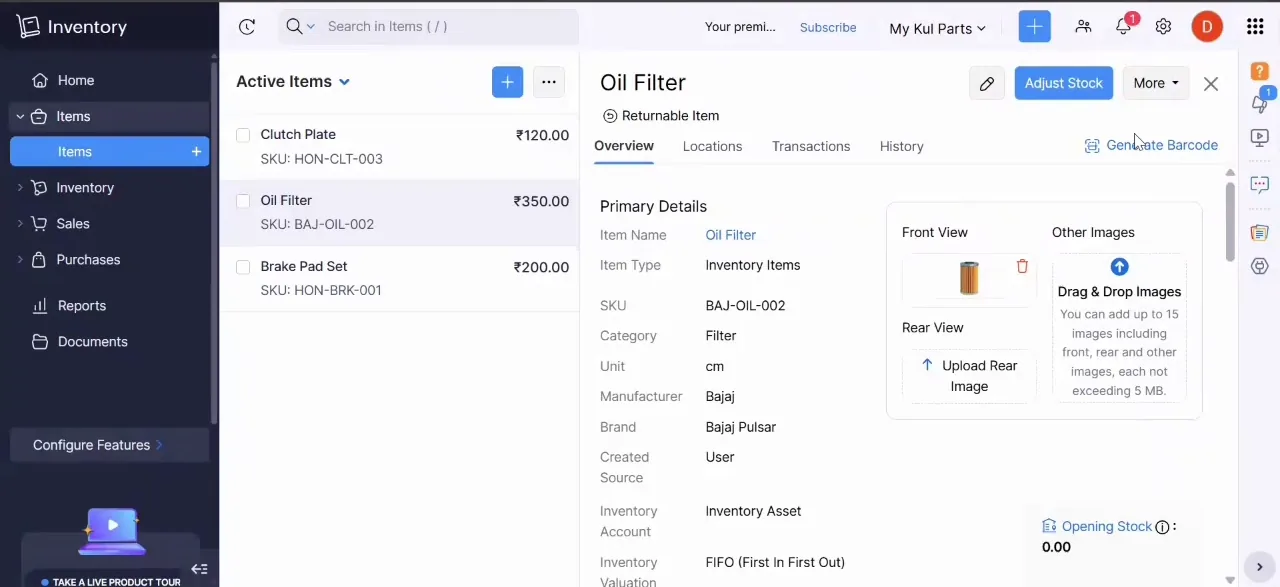Open the Clutch Plate item row

[x=400, y=146]
